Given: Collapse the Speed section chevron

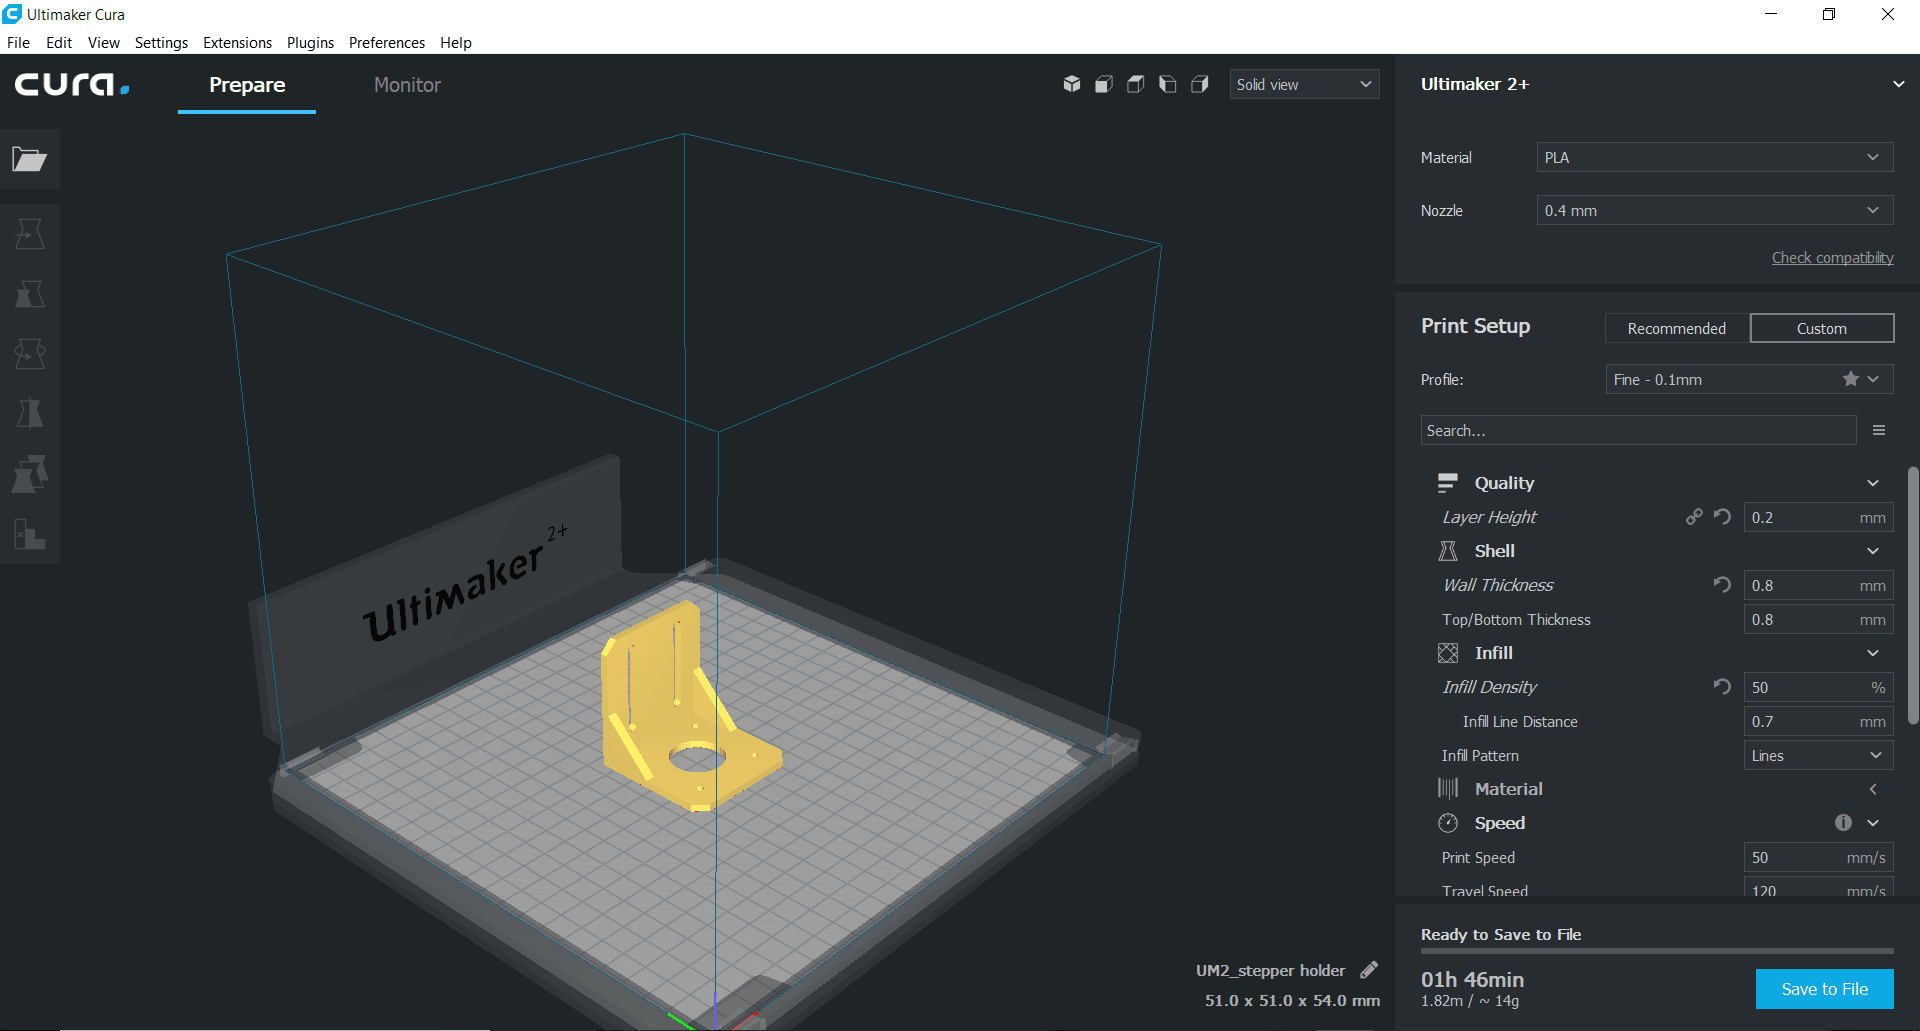Looking at the screenshot, I should [1873, 823].
